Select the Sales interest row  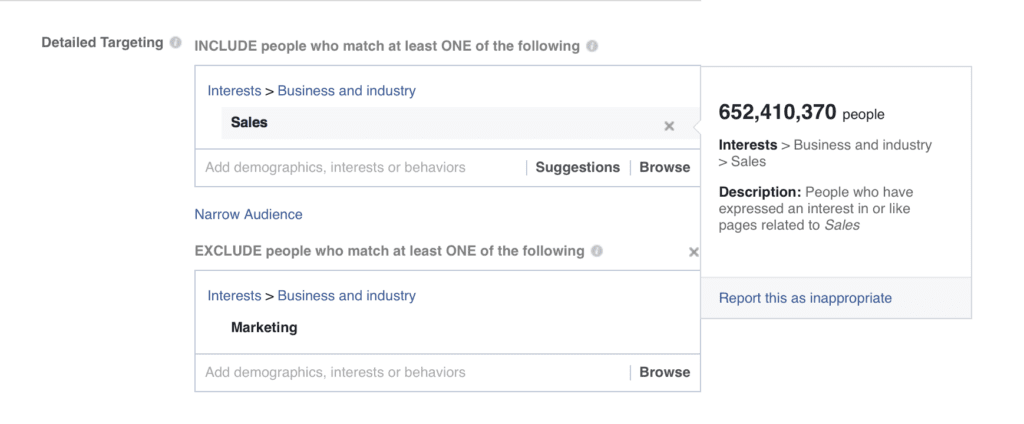[x=249, y=123]
